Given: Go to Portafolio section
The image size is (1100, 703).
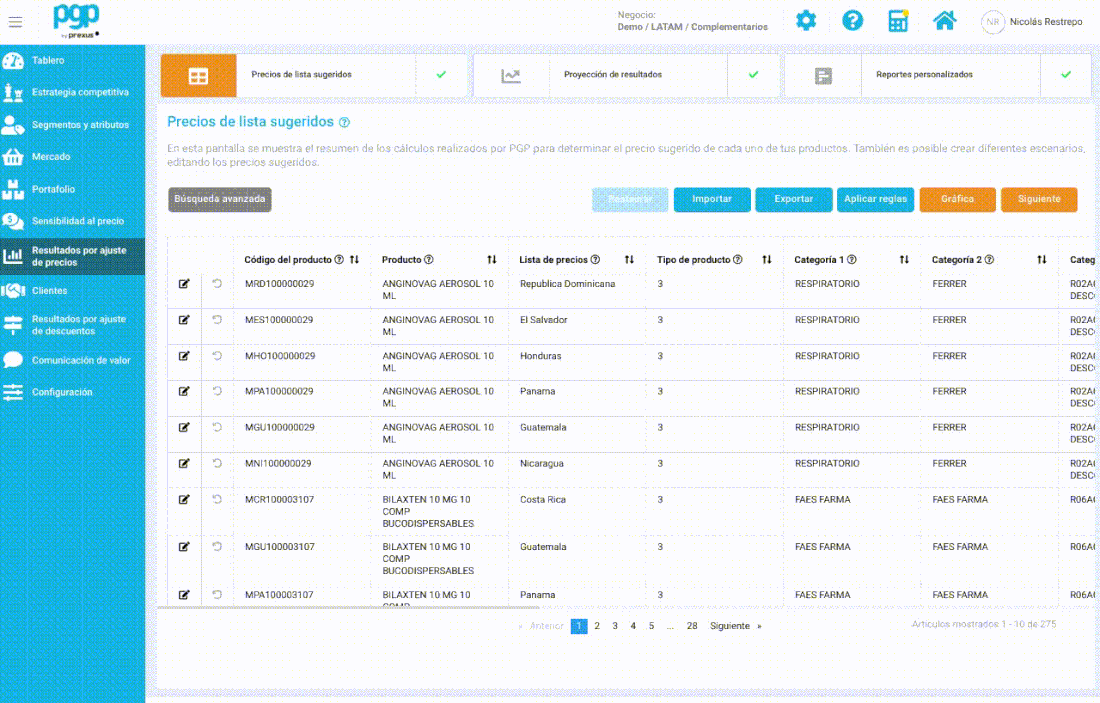Looking at the screenshot, I should click(x=72, y=189).
